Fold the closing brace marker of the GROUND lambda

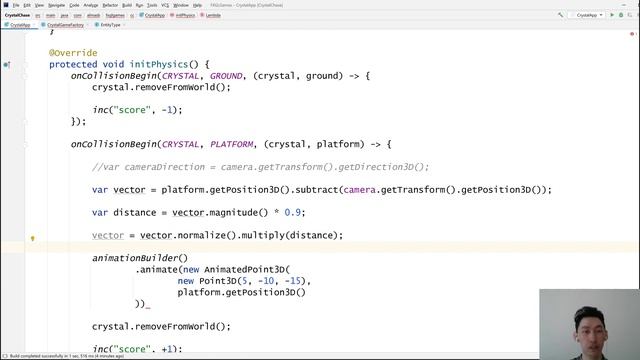25,122
